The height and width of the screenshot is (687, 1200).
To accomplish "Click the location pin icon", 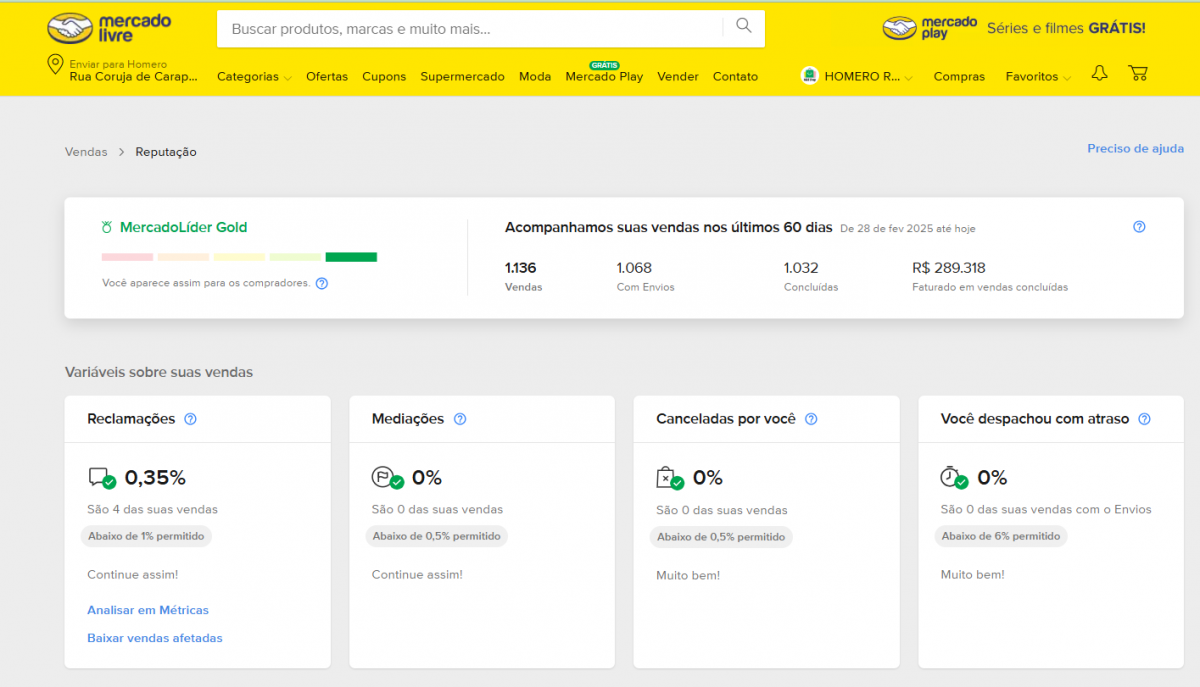I will coord(56,65).
